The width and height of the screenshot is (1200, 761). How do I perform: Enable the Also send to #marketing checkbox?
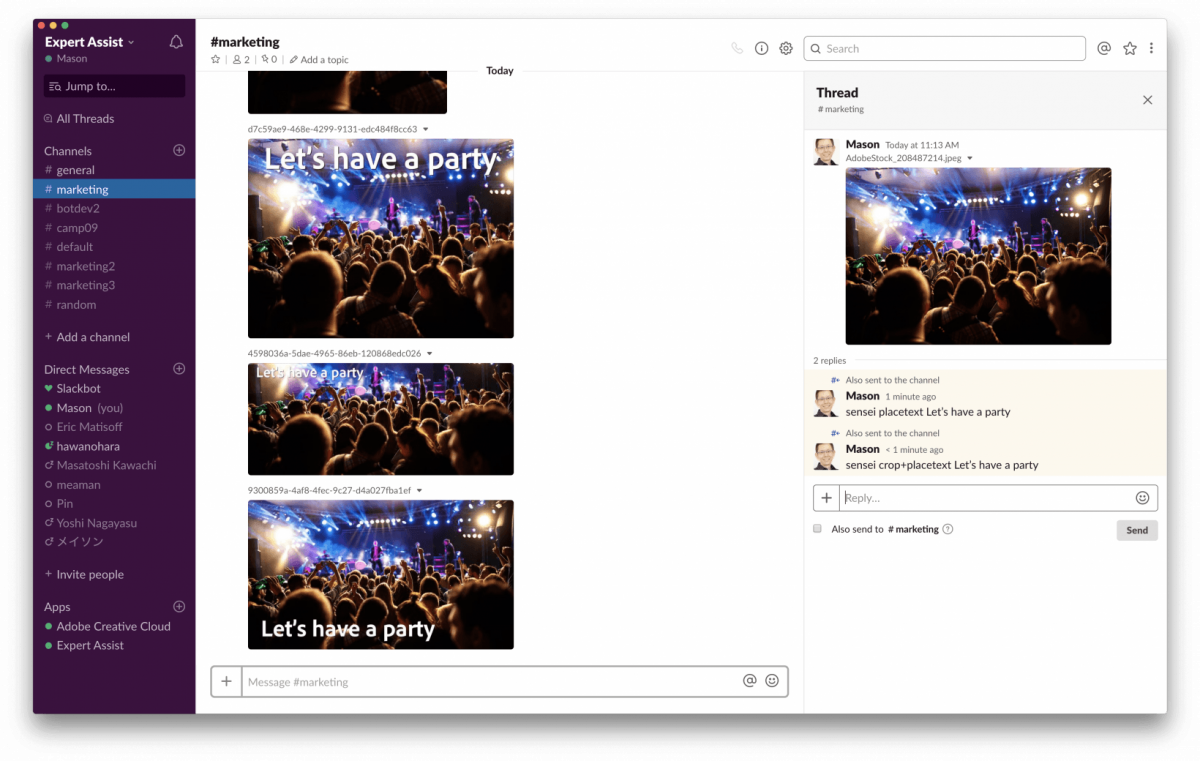tap(817, 528)
